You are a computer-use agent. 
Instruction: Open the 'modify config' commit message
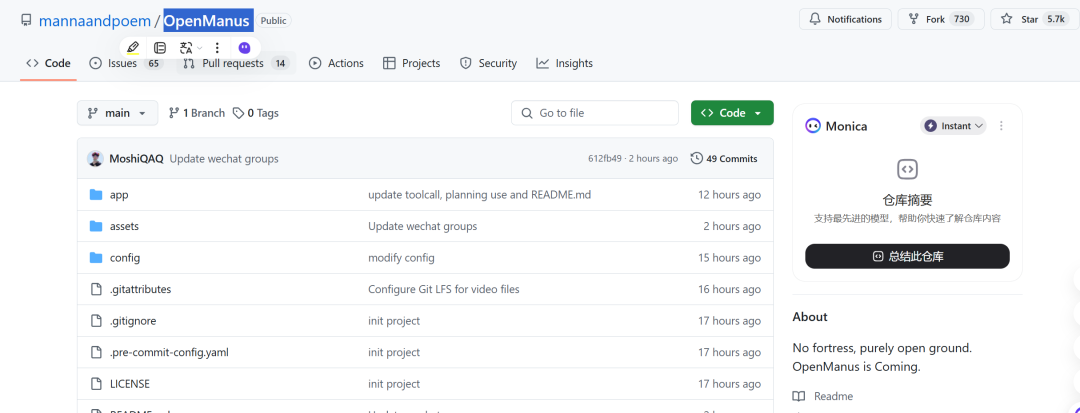401,258
